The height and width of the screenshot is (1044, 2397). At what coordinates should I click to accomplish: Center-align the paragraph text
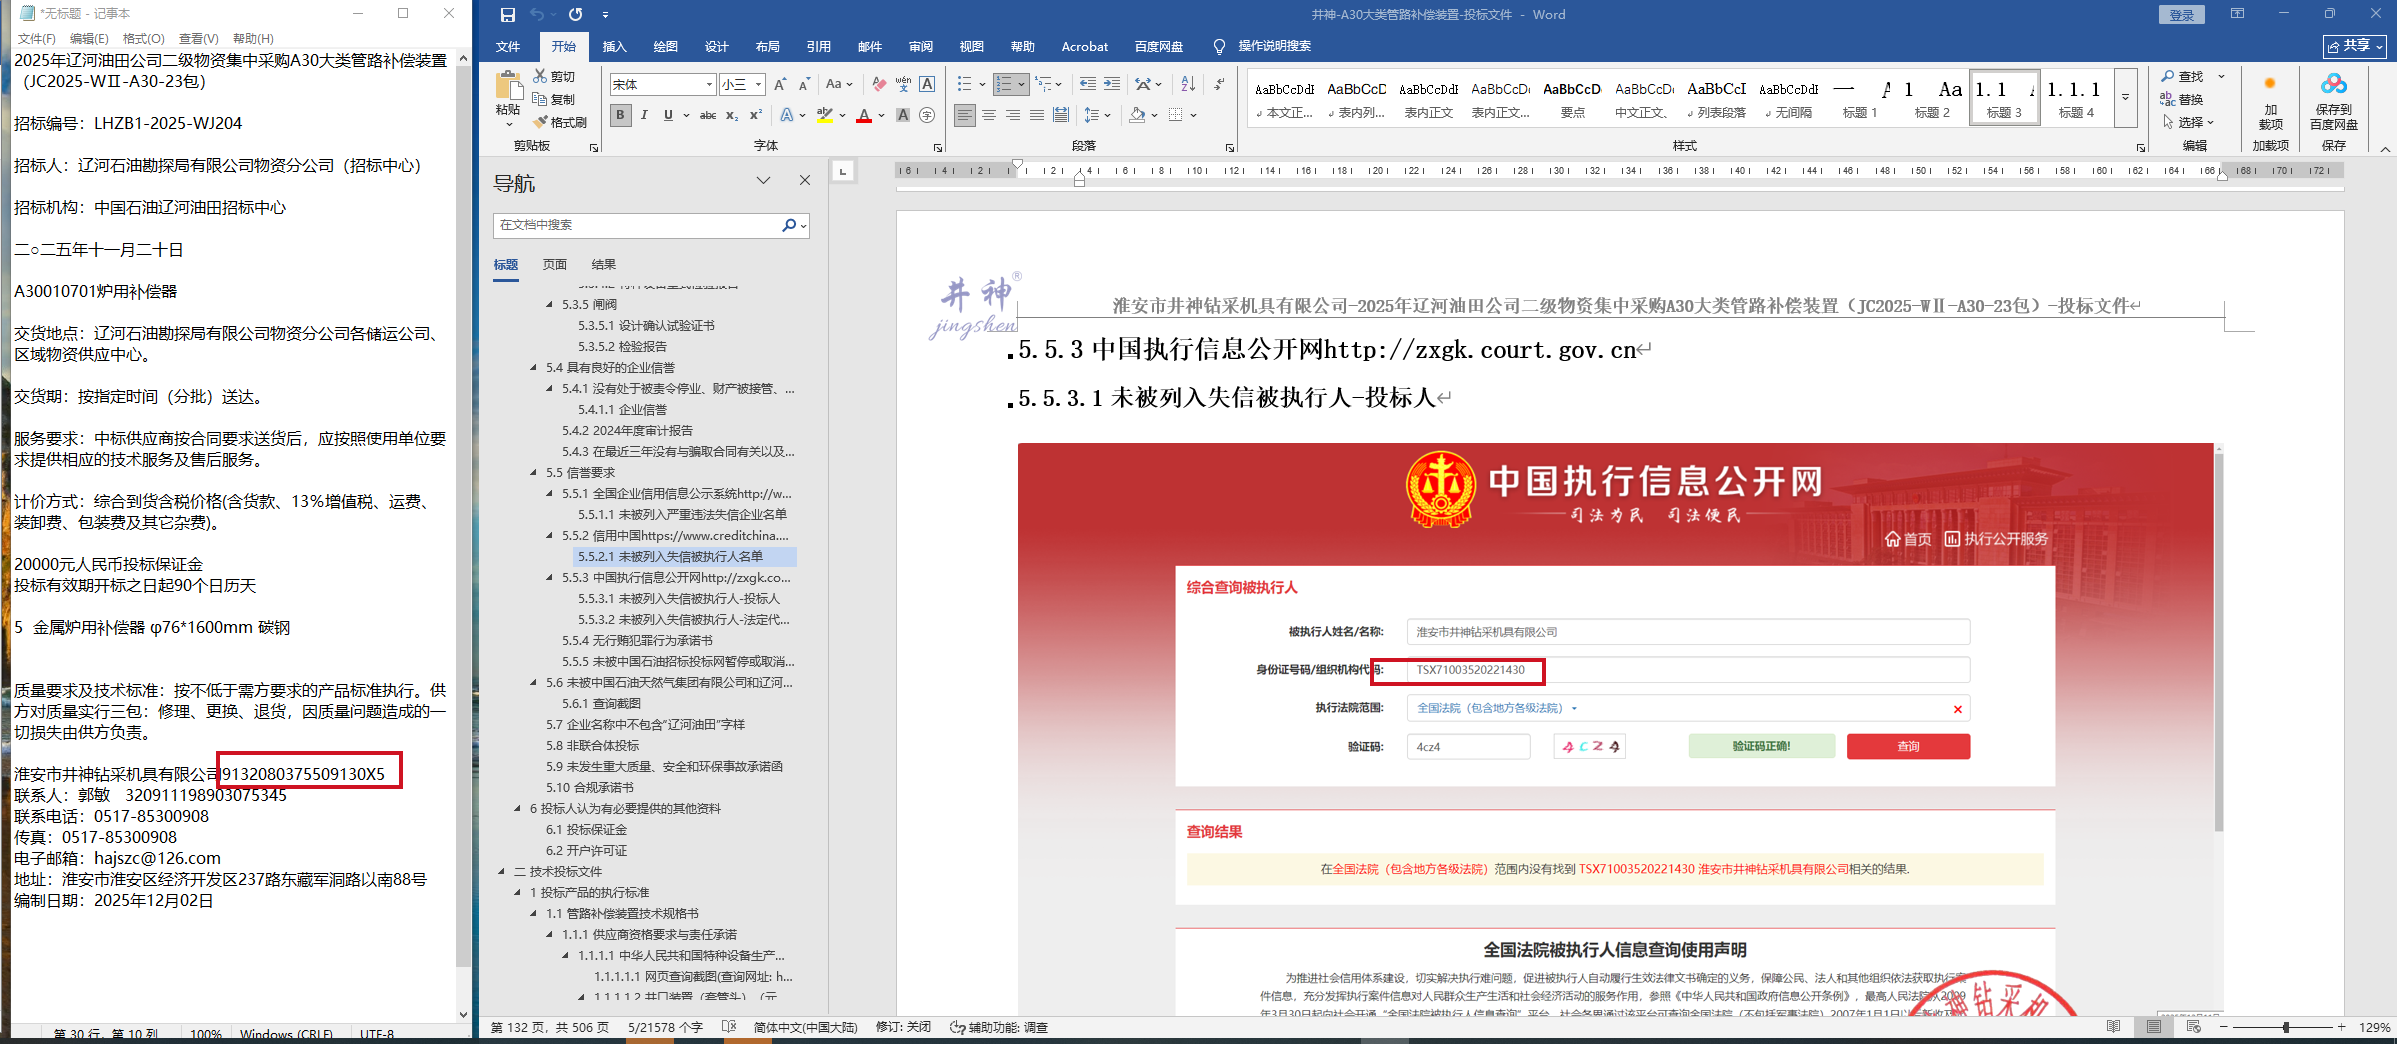[989, 116]
